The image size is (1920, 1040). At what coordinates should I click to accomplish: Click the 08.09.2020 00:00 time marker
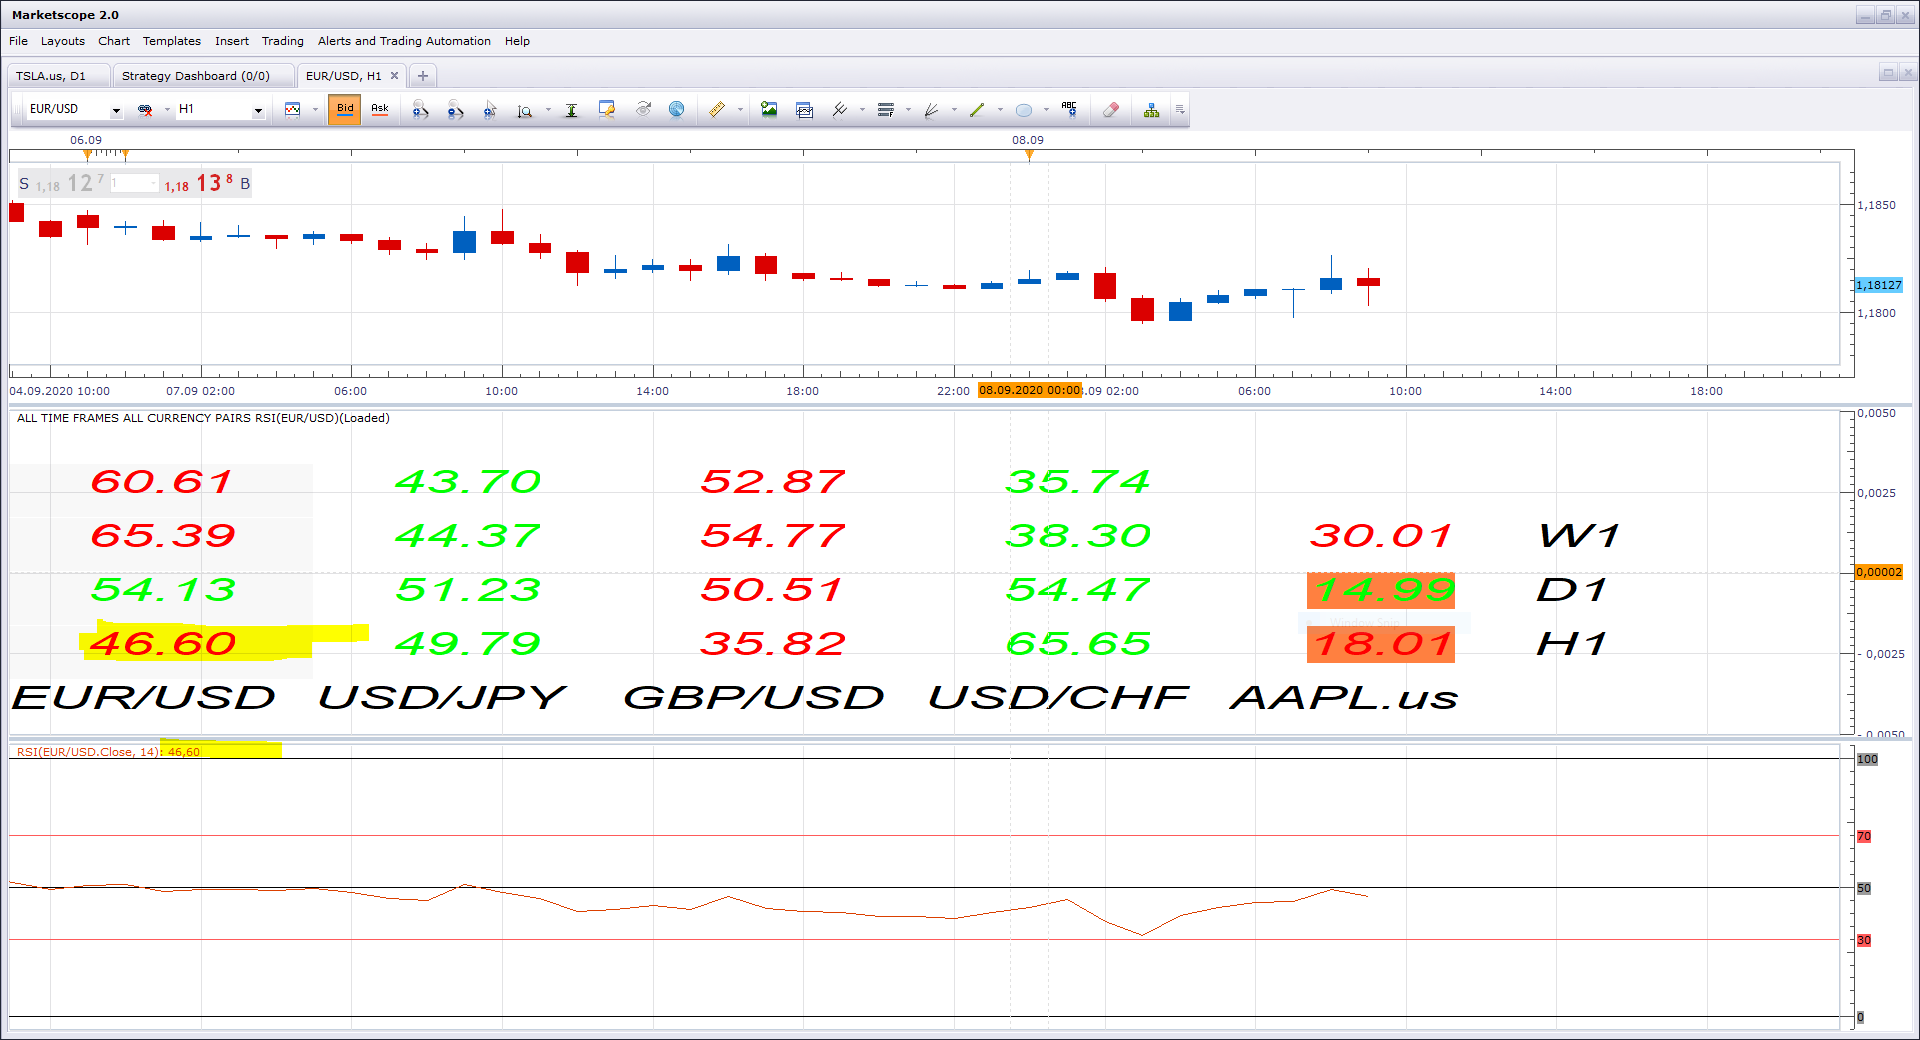tap(1030, 390)
